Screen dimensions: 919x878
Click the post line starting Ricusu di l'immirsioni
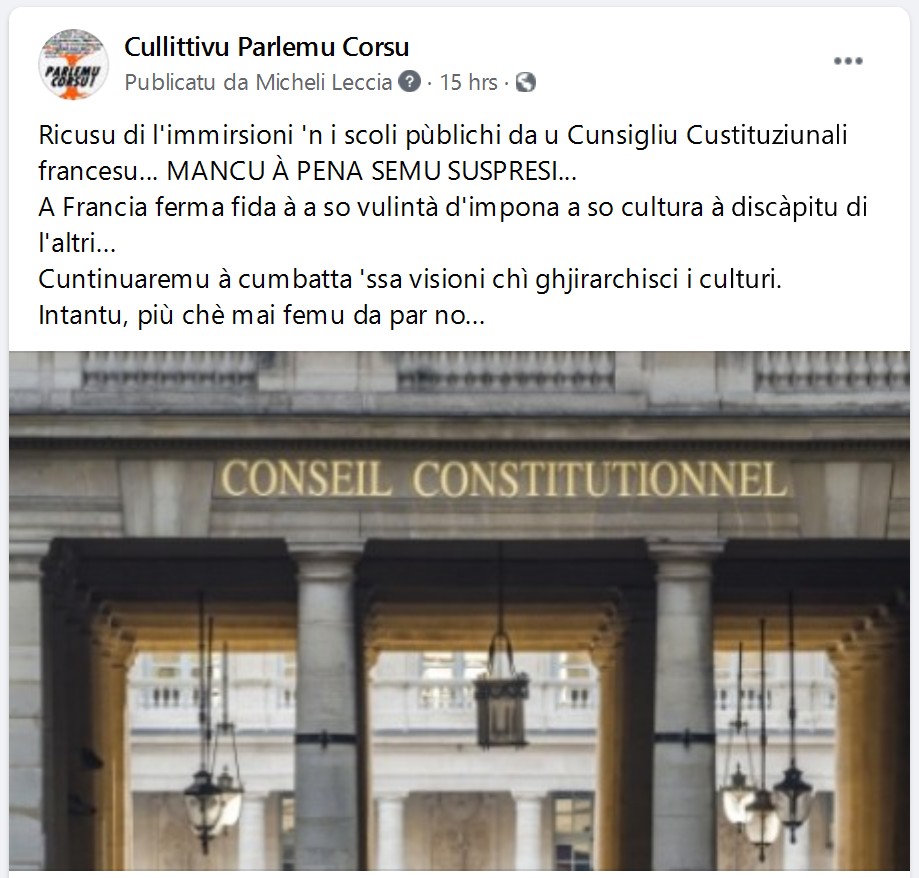(x=443, y=135)
